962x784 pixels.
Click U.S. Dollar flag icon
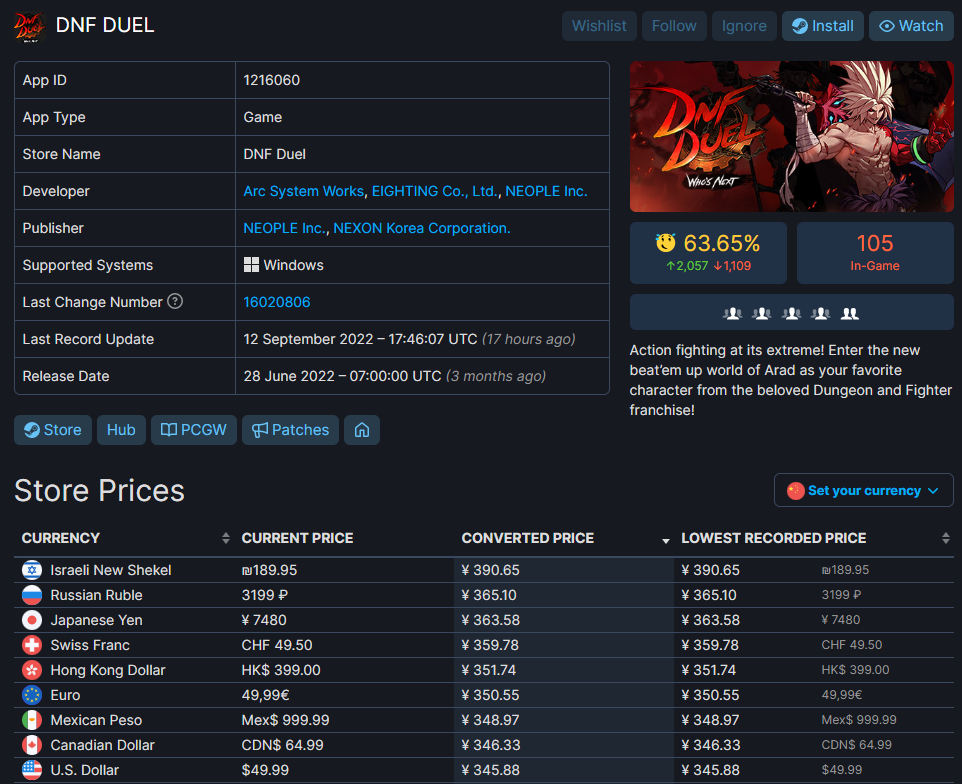(x=32, y=770)
